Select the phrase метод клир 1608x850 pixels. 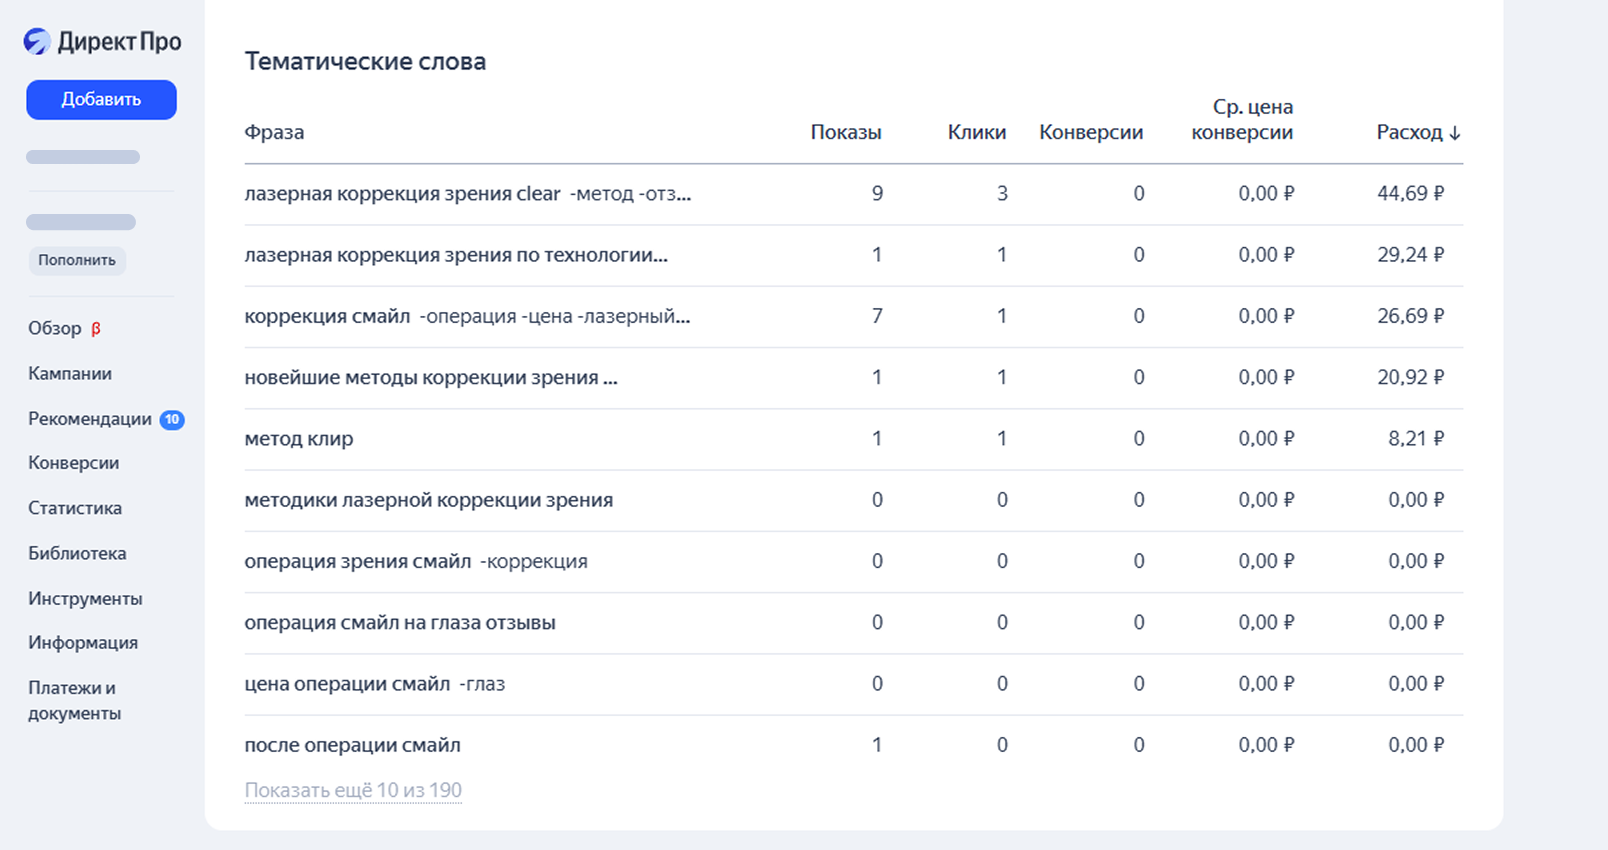(x=299, y=438)
